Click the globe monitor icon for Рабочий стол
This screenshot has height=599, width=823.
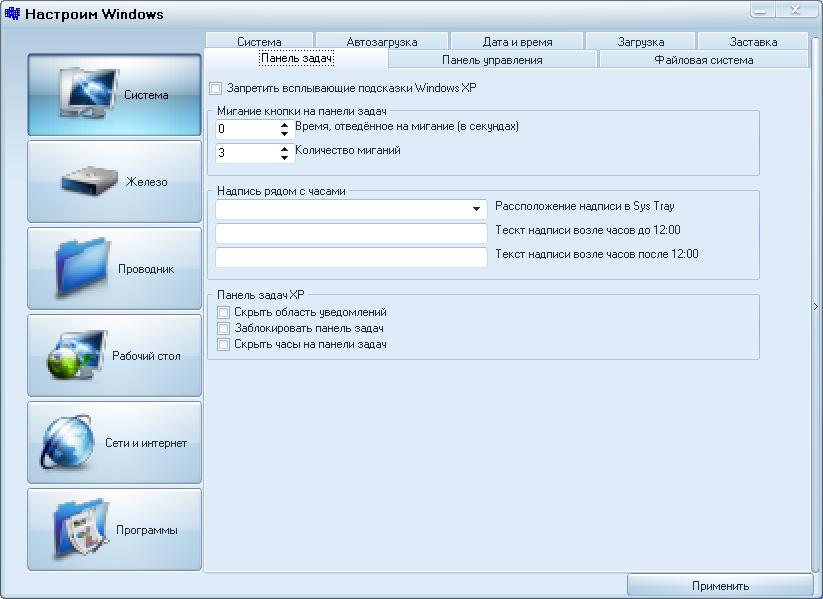pyautogui.click(x=77, y=355)
